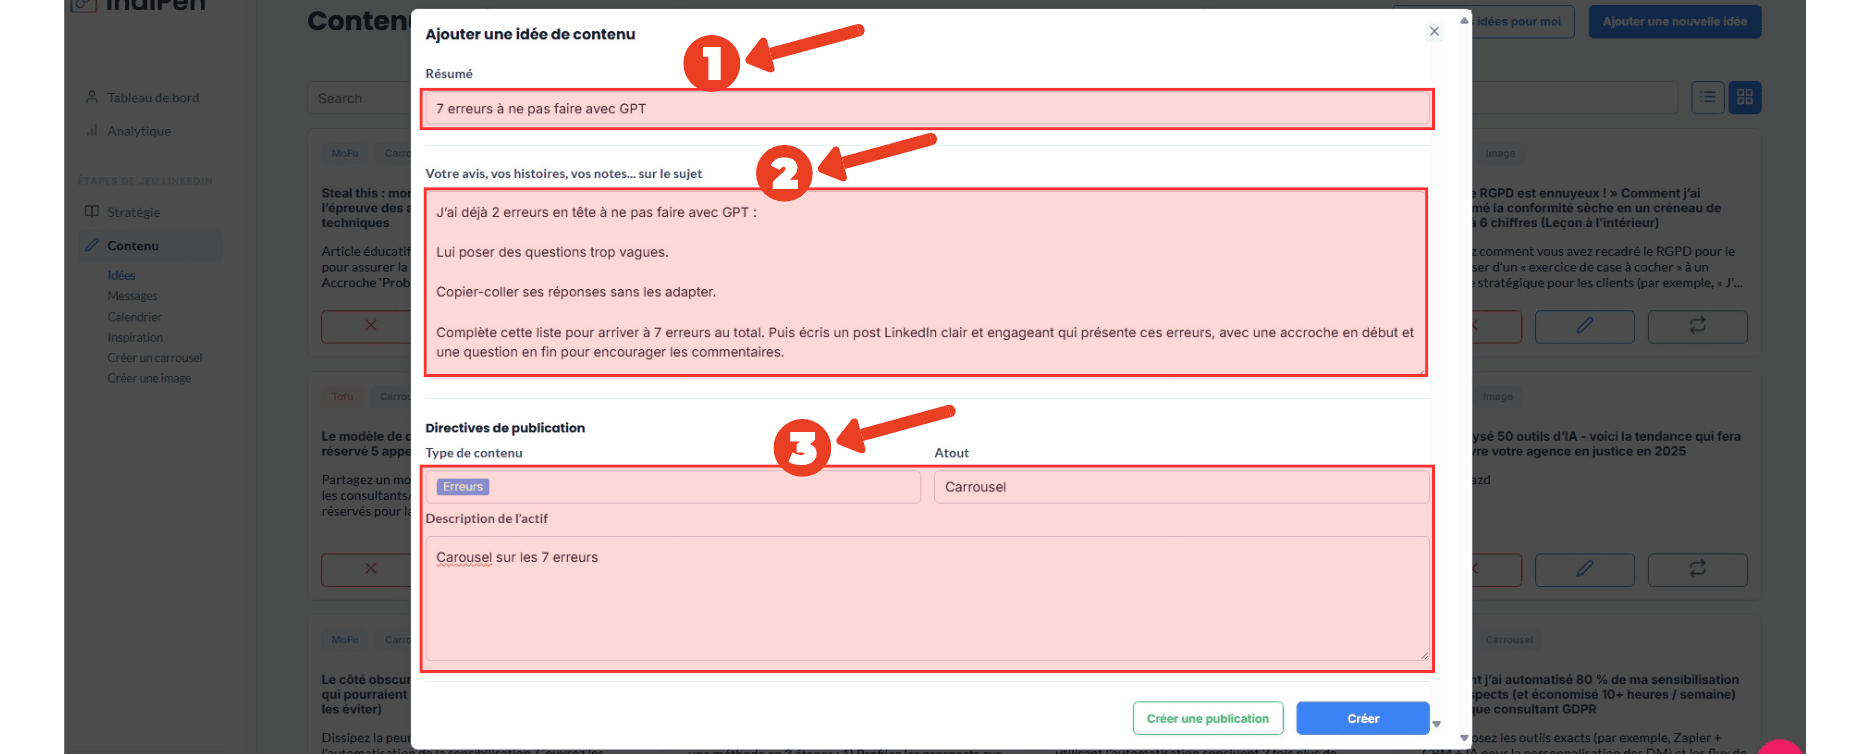Screen dimensions: 1870x754
Task: Reject the second card with red X
Action: pos(370,569)
